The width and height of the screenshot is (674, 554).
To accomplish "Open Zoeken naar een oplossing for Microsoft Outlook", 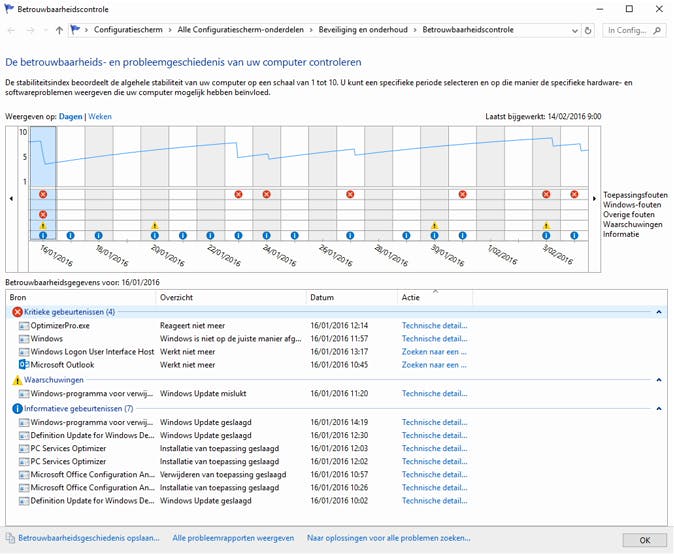I will point(434,365).
